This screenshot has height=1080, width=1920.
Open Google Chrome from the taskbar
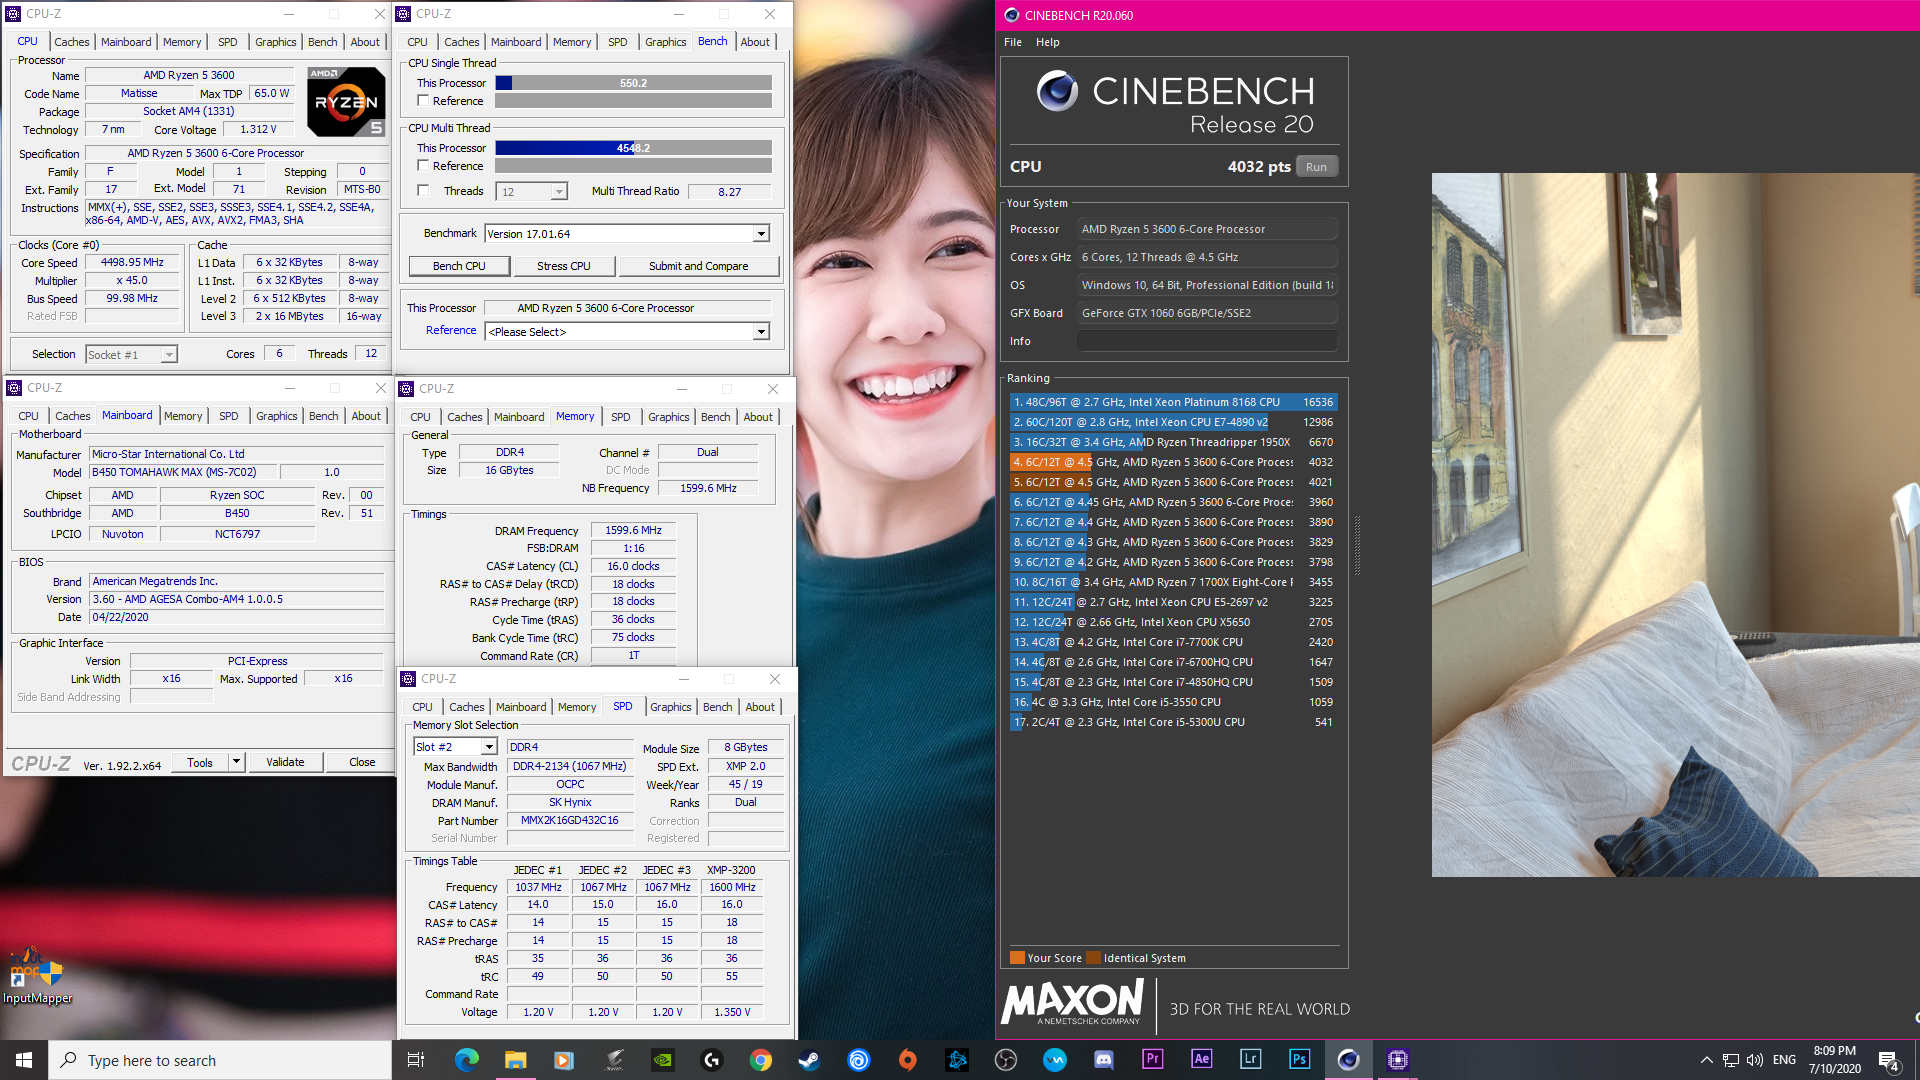click(x=761, y=1060)
